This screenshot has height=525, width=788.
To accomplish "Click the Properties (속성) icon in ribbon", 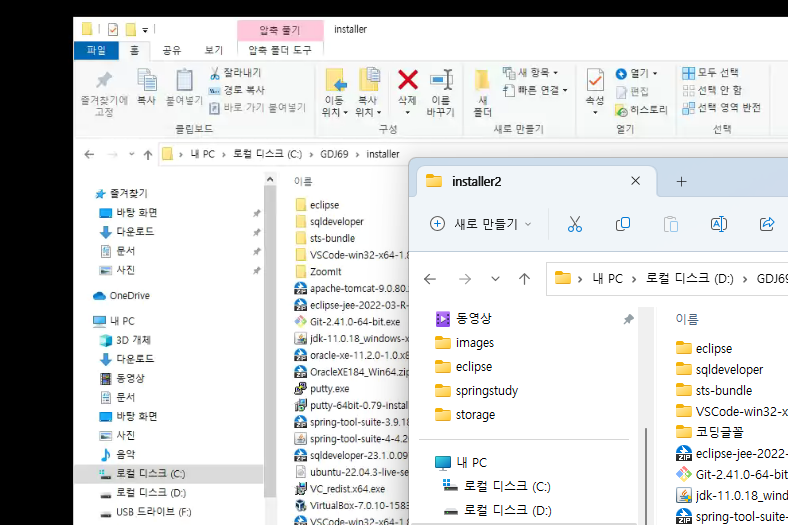I will pos(595,80).
